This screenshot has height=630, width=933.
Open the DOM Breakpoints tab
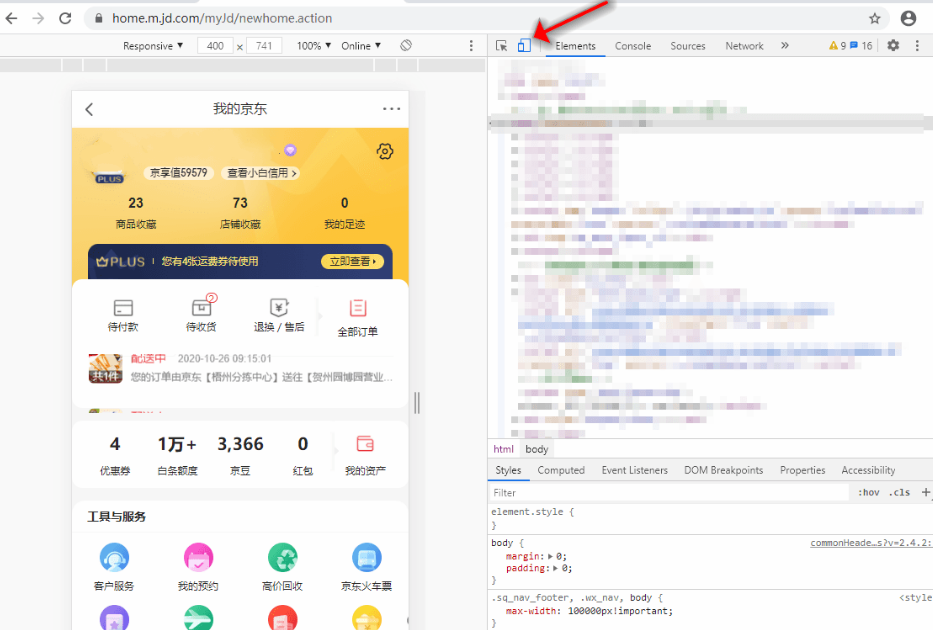tap(724, 470)
